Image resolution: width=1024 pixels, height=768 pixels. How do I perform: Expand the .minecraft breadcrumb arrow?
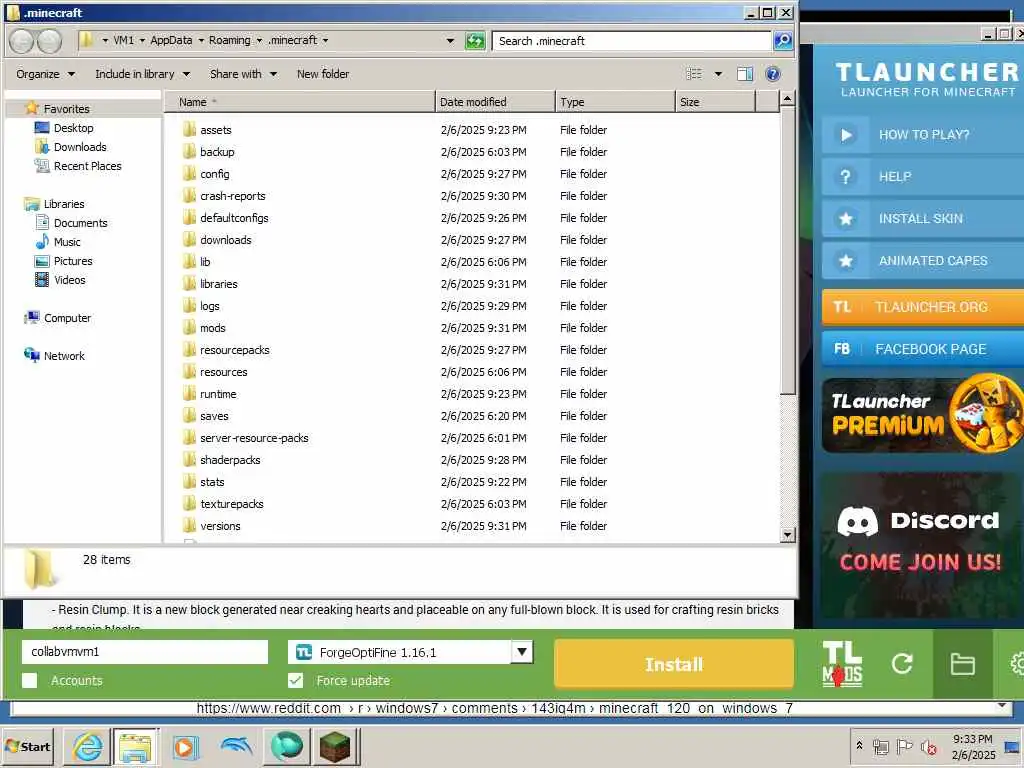tap(325, 40)
